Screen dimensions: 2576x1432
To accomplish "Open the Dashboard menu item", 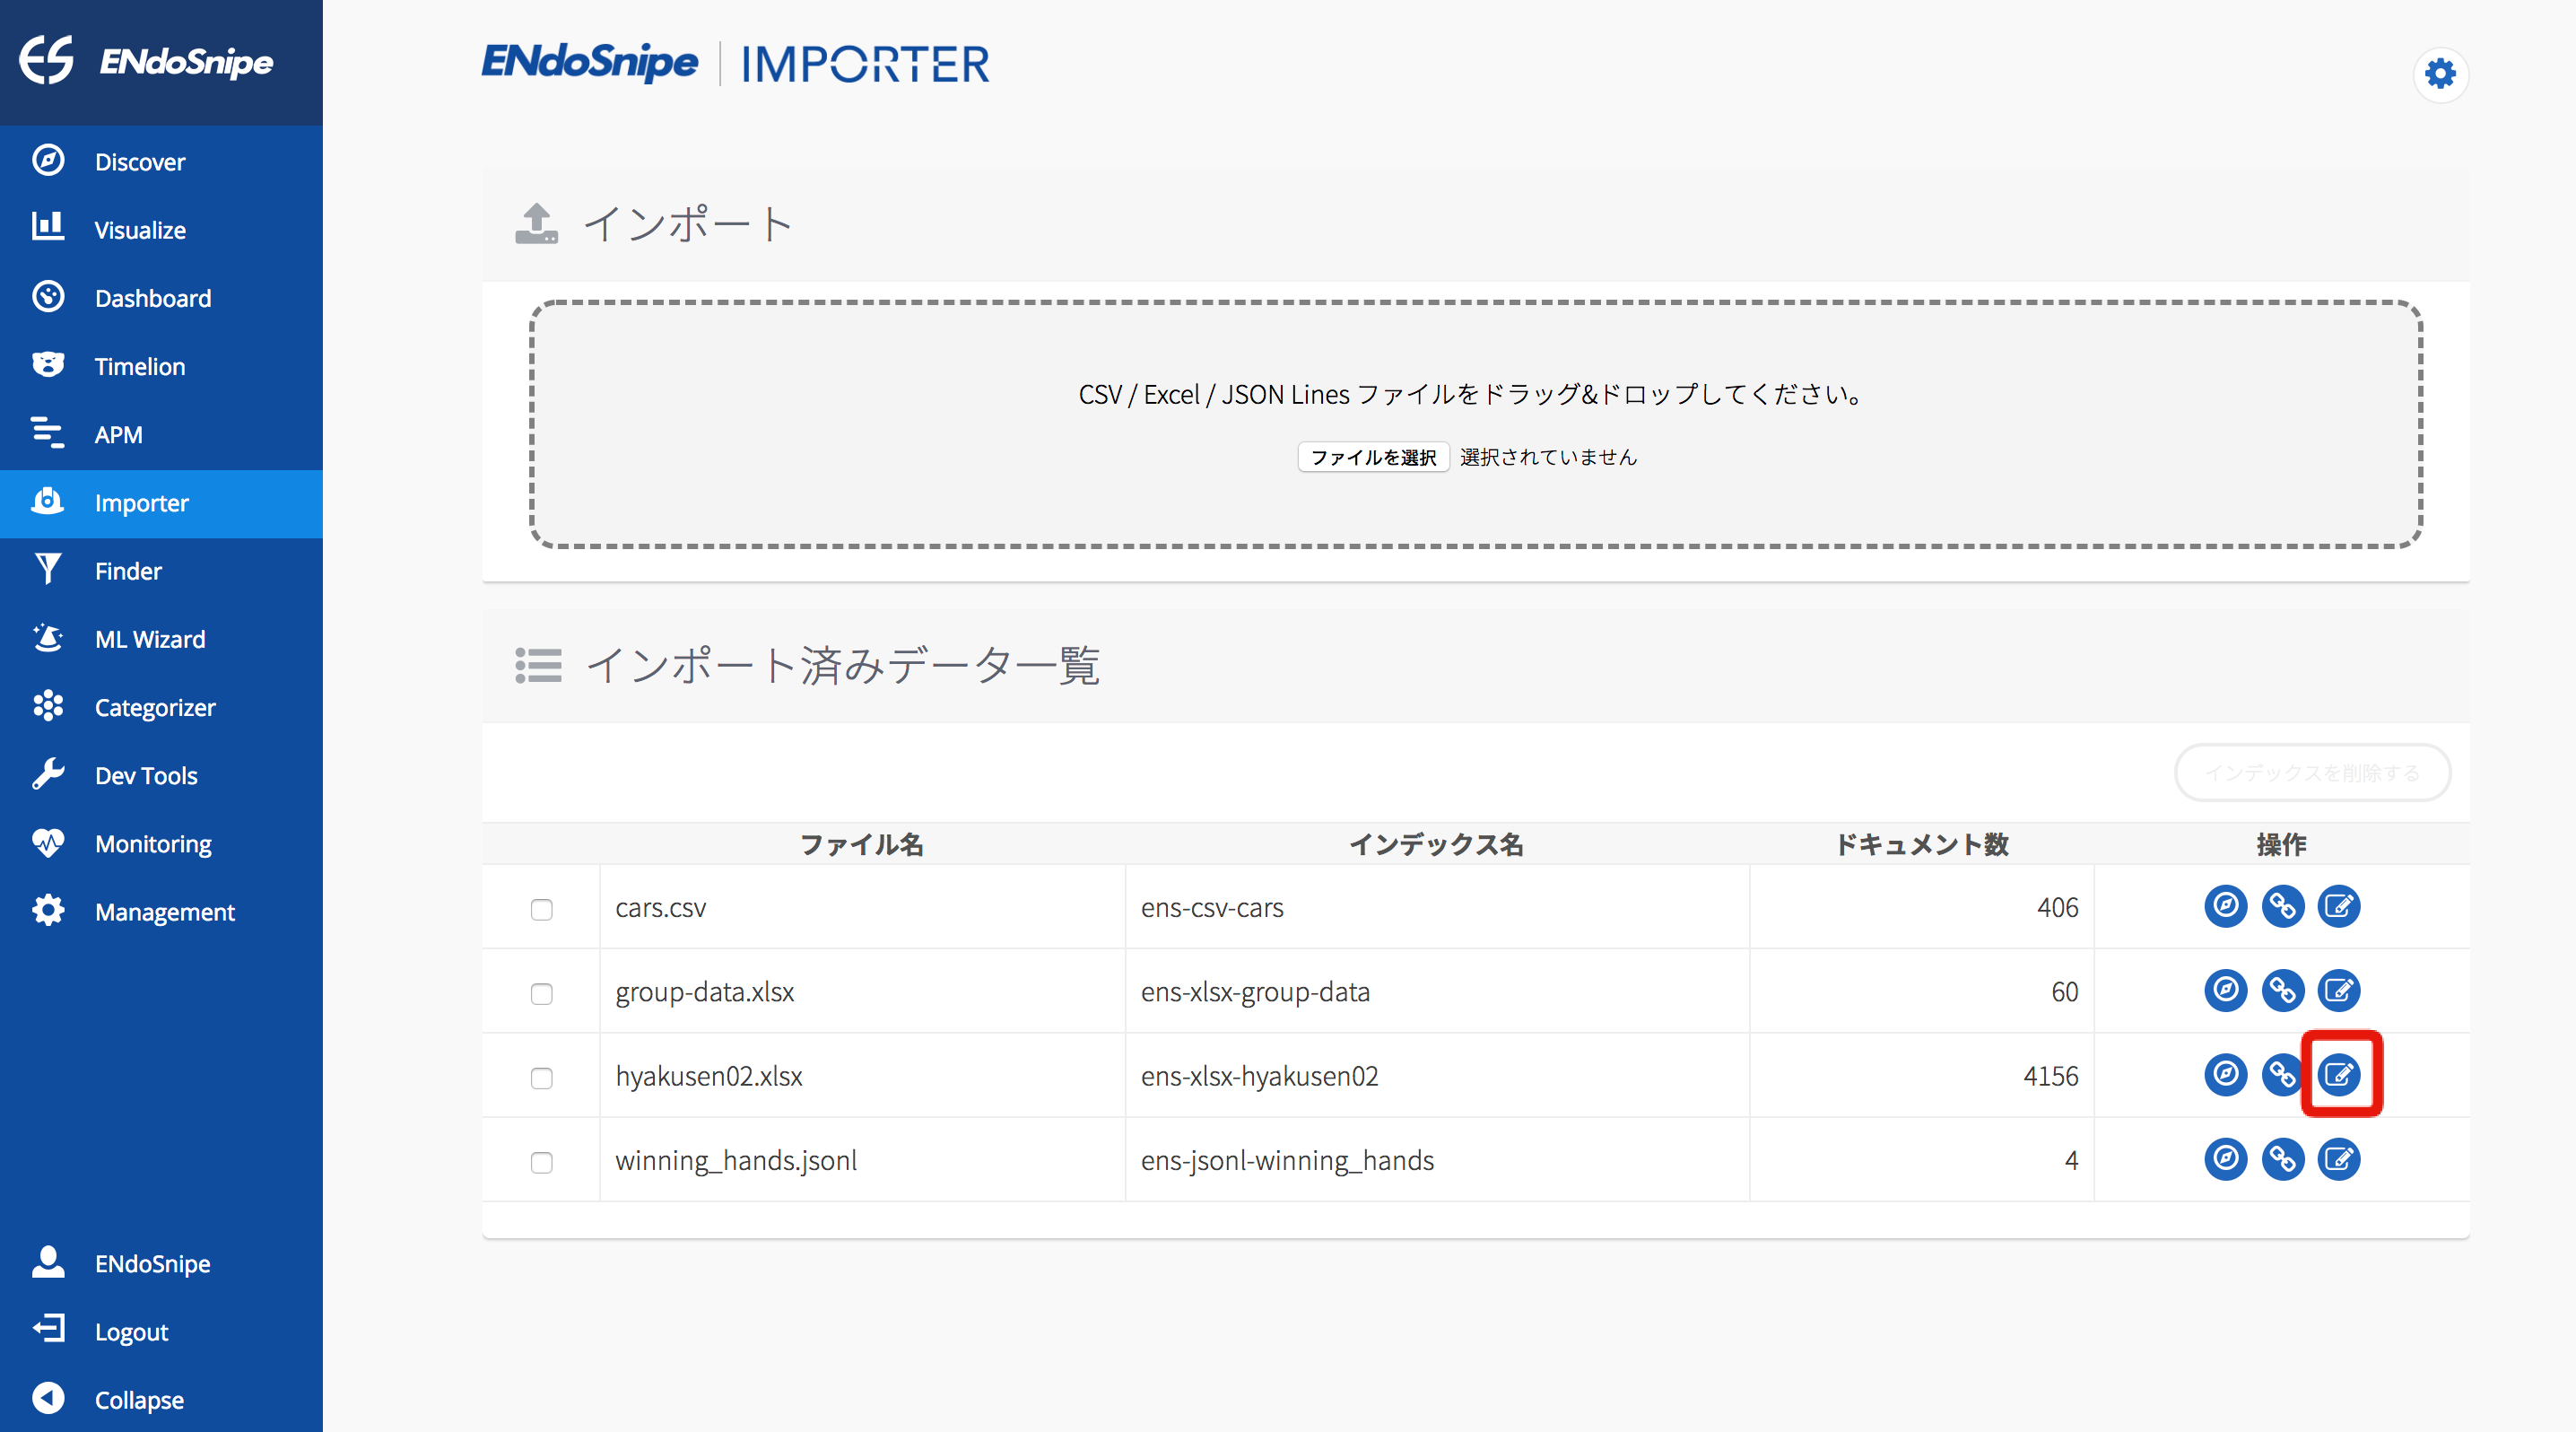I will click(161, 298).
